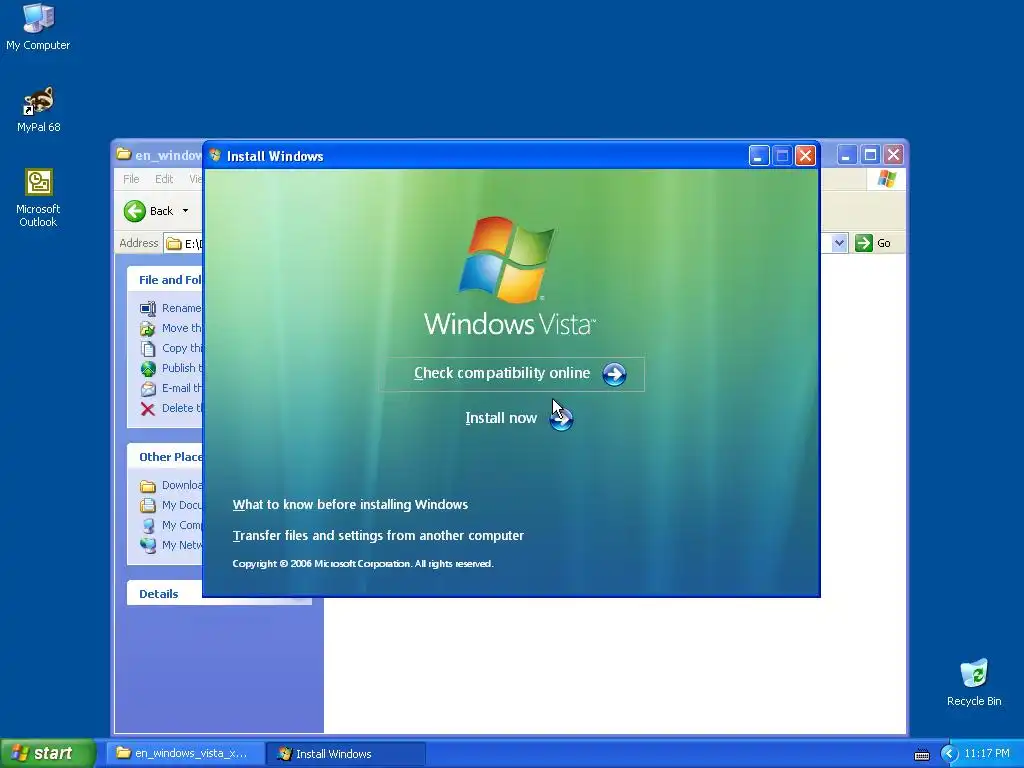1024x768 pixels.
Task: Click the red Delete X icon
Action: 148,409
